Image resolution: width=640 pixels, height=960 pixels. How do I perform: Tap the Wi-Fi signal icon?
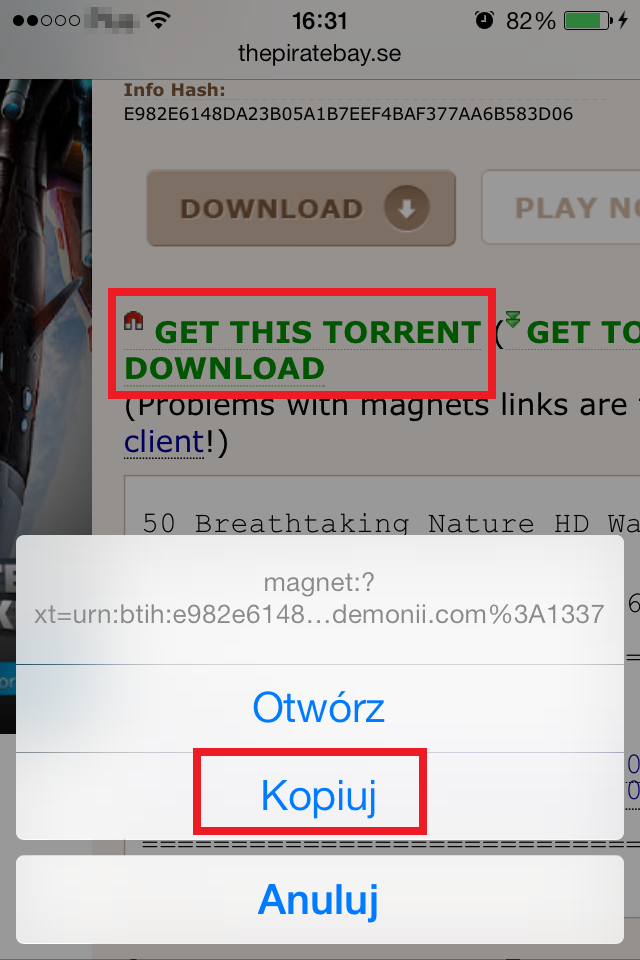click(x=159, y=20)
